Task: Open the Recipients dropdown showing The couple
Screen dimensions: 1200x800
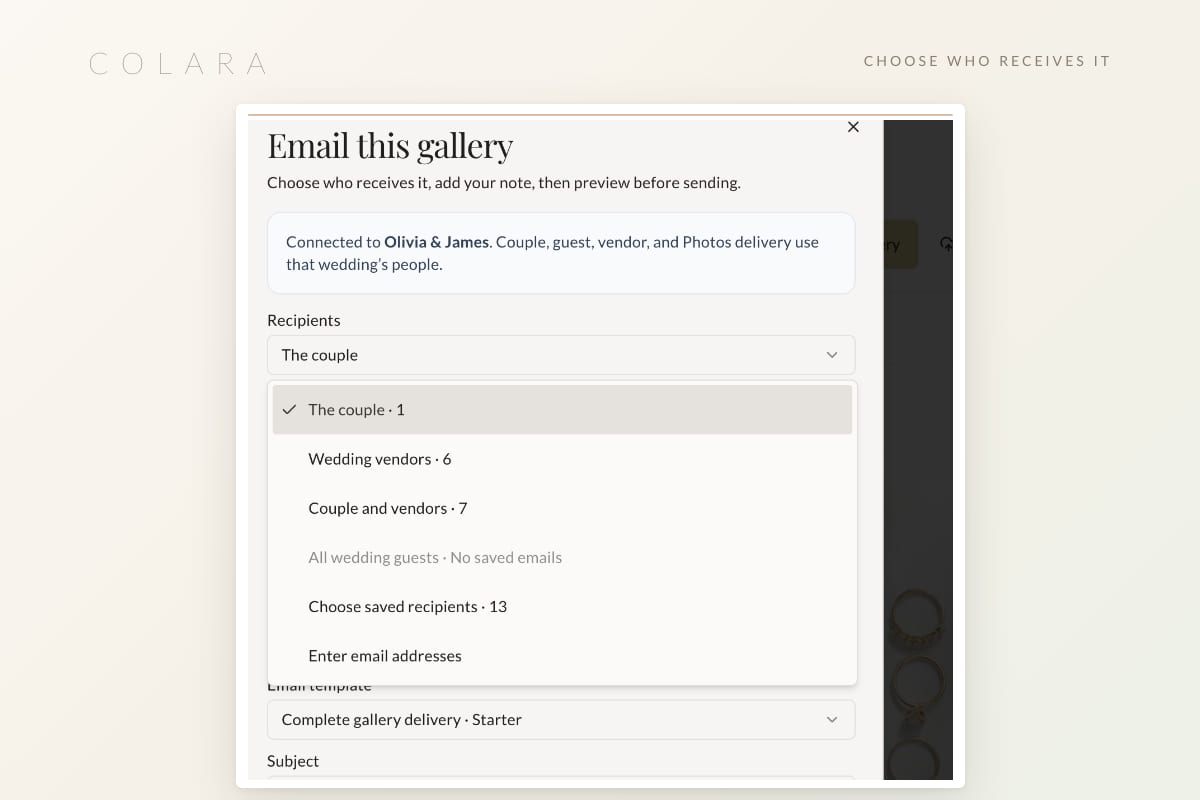Action: [561, 355]
